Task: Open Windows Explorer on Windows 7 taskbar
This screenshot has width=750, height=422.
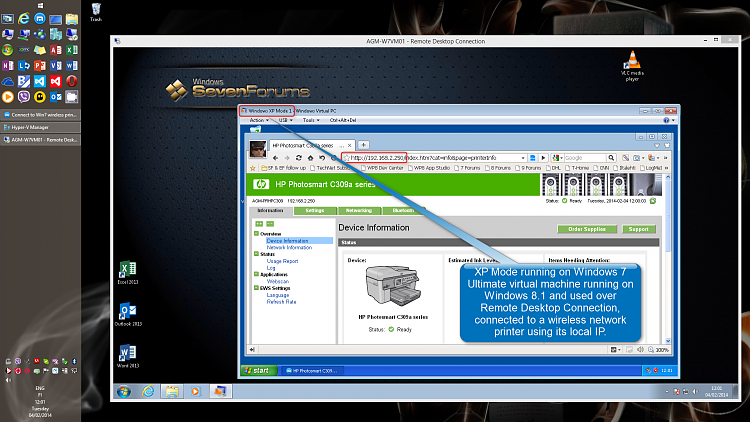Action: pos(172,391)
